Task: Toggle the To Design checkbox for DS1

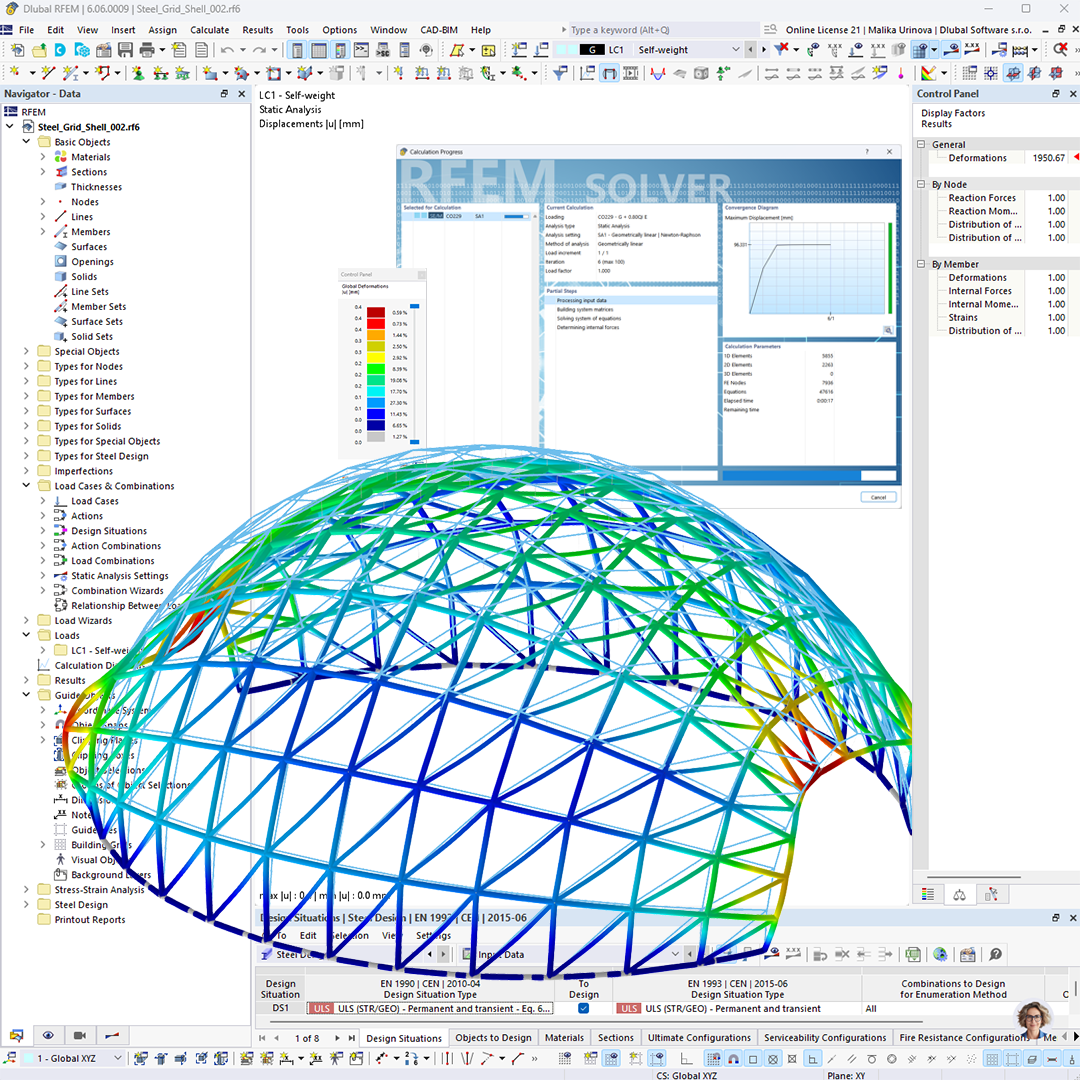Action: pyautogui.click(x=583, y=1008)
